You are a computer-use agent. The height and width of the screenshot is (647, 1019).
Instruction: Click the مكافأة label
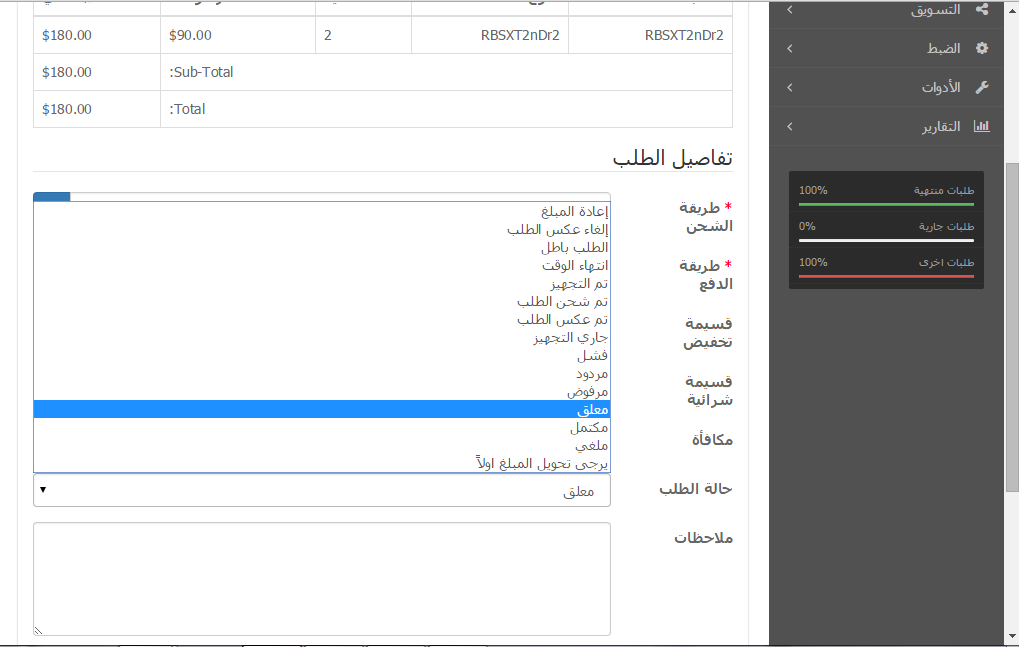click(712, 440)
